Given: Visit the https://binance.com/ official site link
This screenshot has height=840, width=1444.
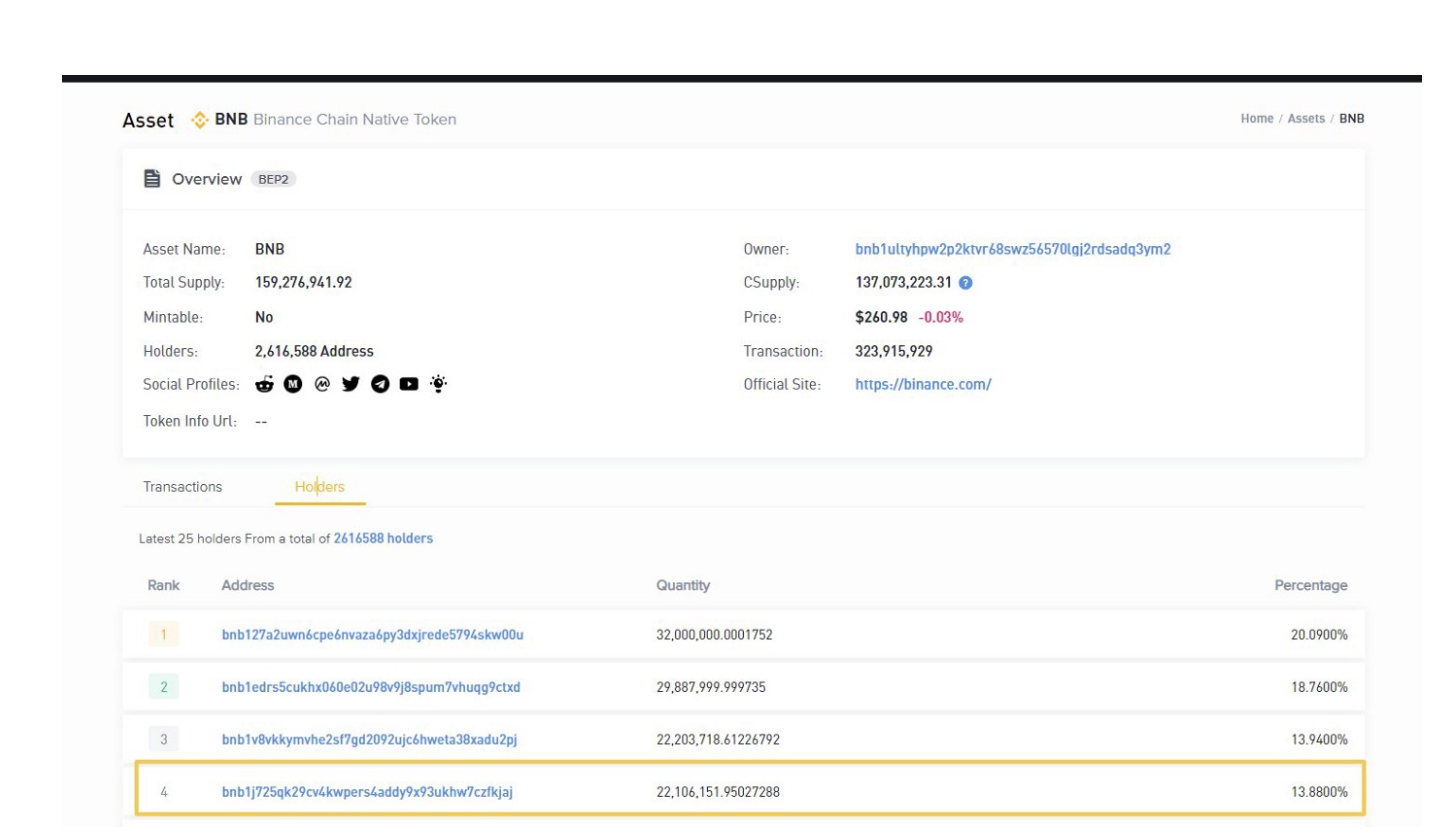Looking at the screenshot, I should pos(923,384).
